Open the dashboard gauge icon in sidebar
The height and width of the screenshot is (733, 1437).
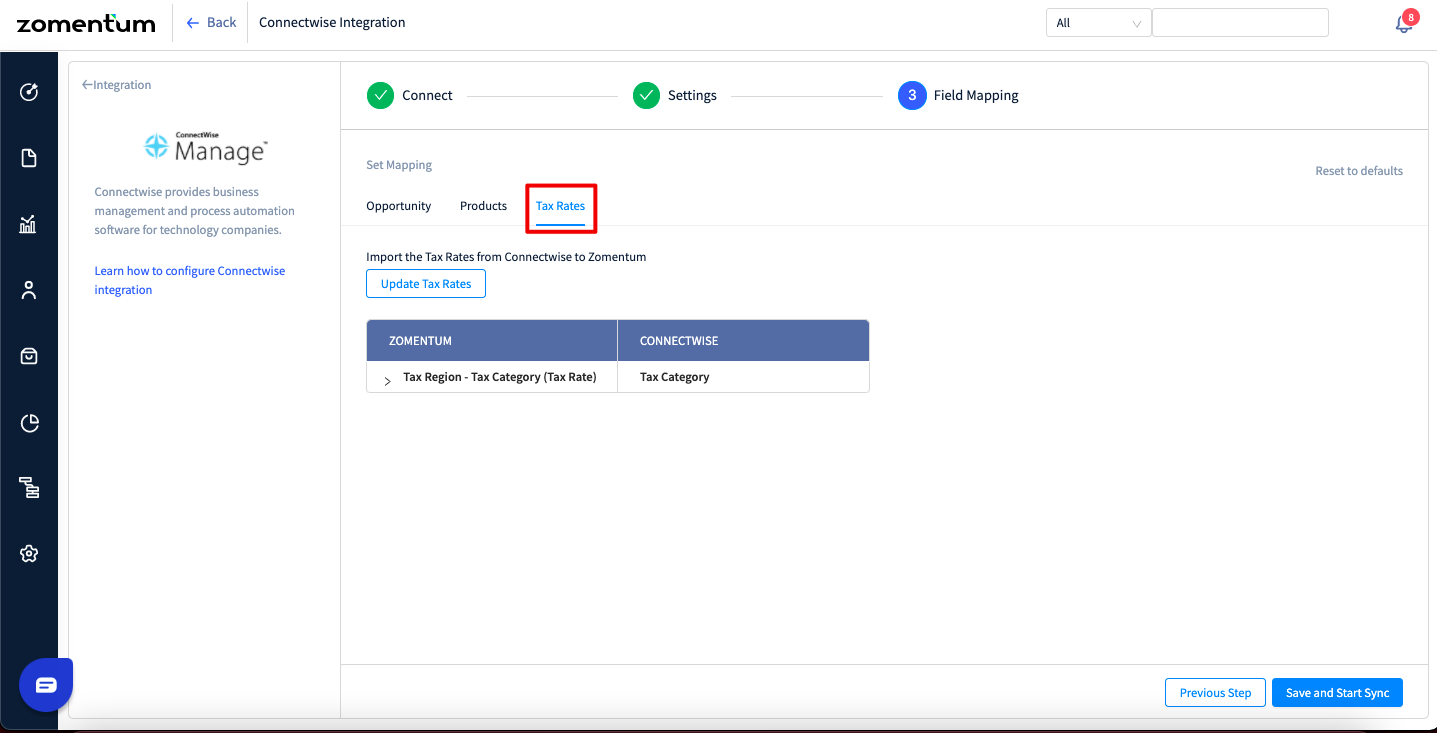pos(29,92)
